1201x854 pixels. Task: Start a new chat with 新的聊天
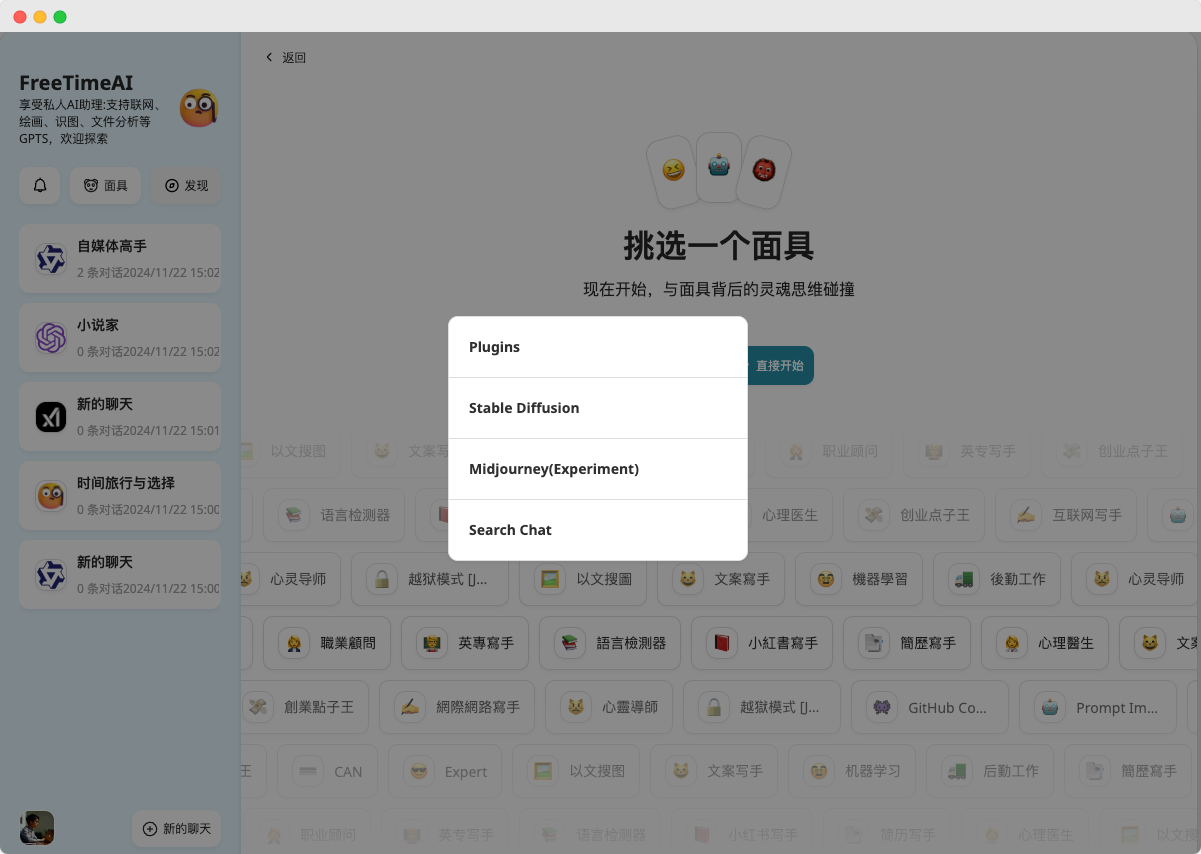(176, 829)
